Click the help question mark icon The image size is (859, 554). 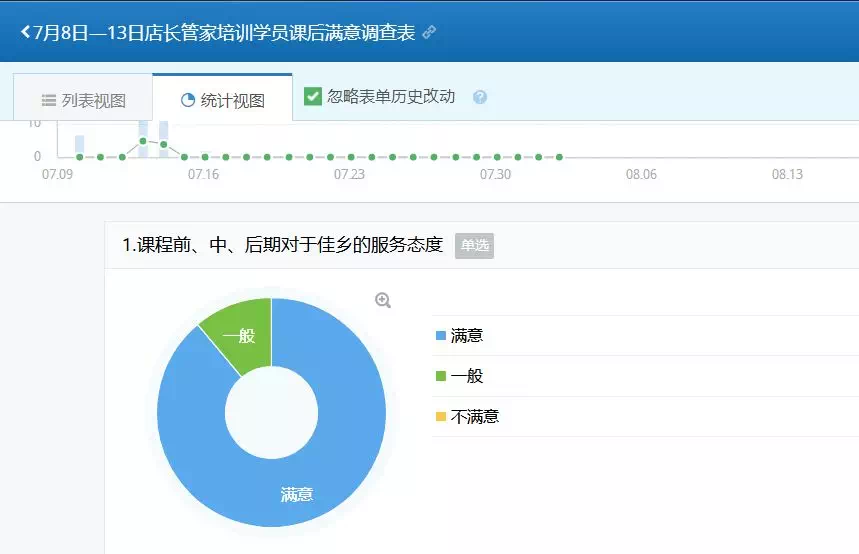point(480,97)
